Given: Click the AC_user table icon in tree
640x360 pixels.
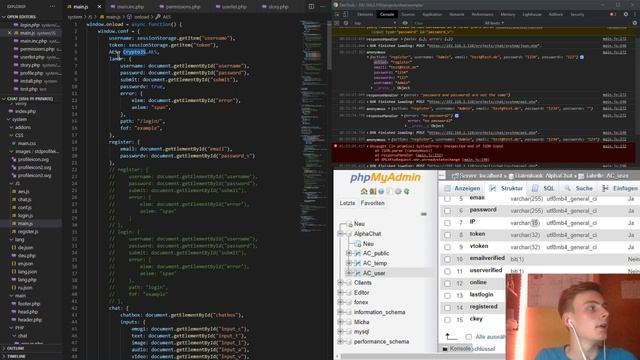Looking at the screenshot, I should coord(358,273).
